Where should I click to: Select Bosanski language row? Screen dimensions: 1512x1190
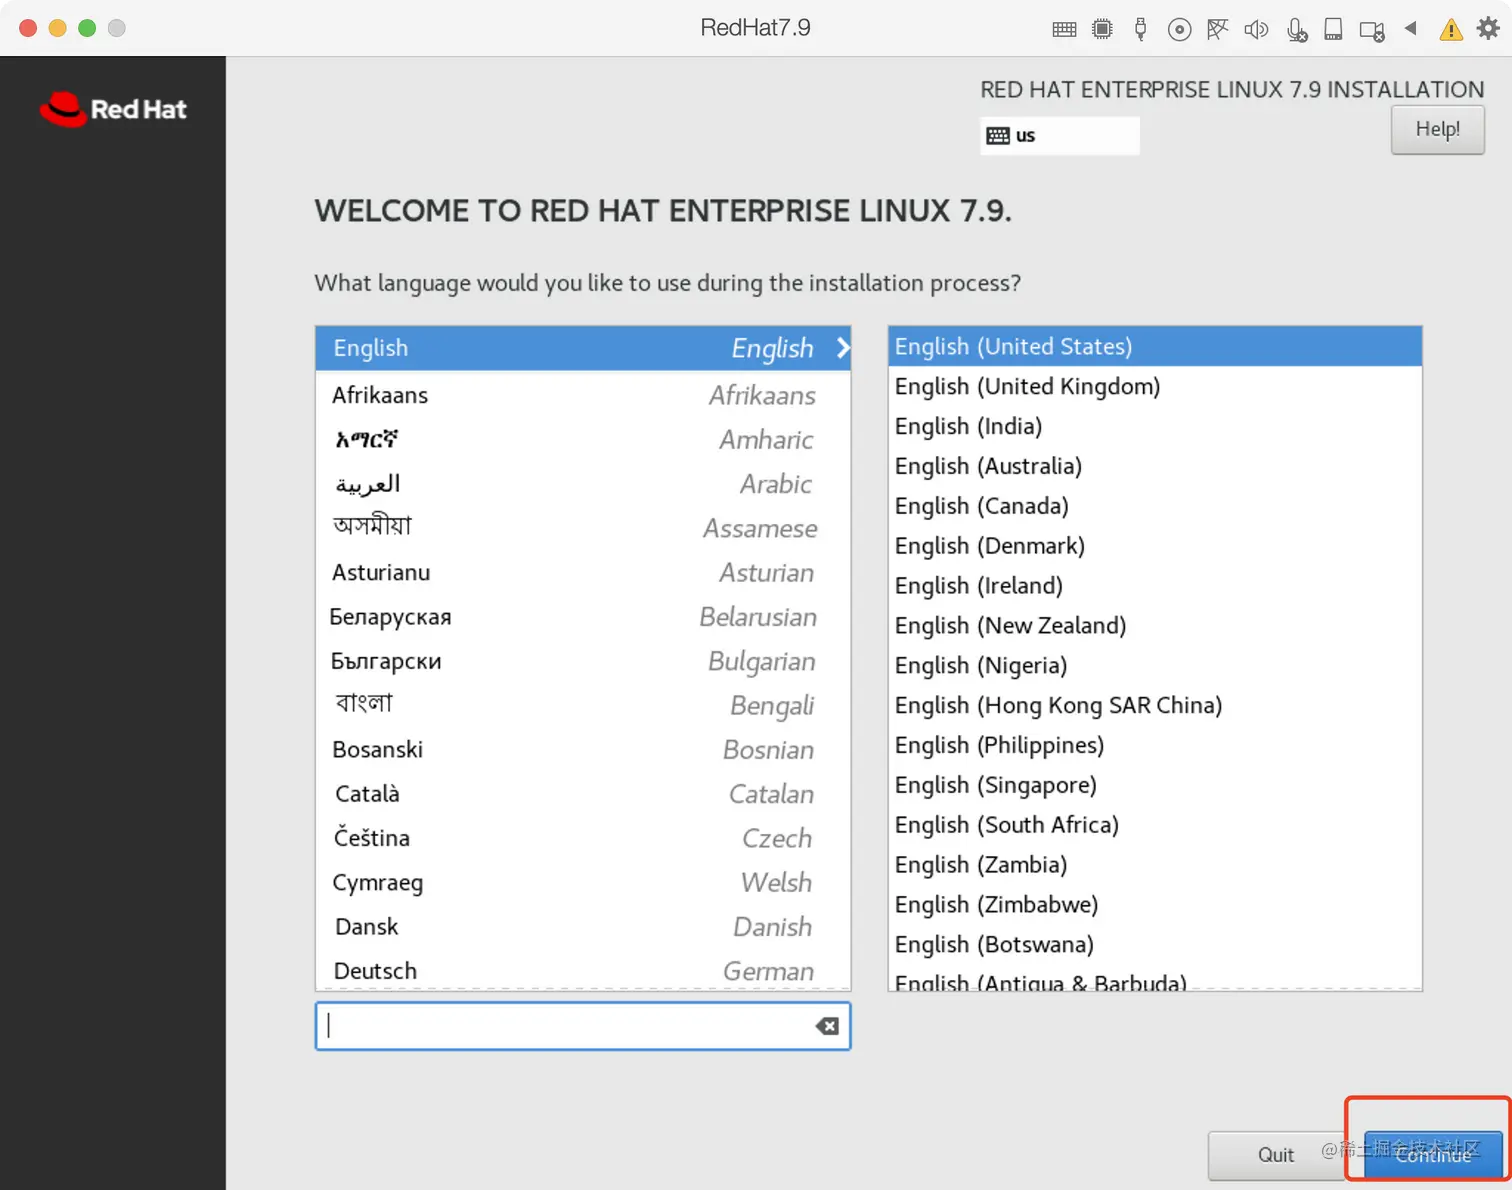click(583, 750)
